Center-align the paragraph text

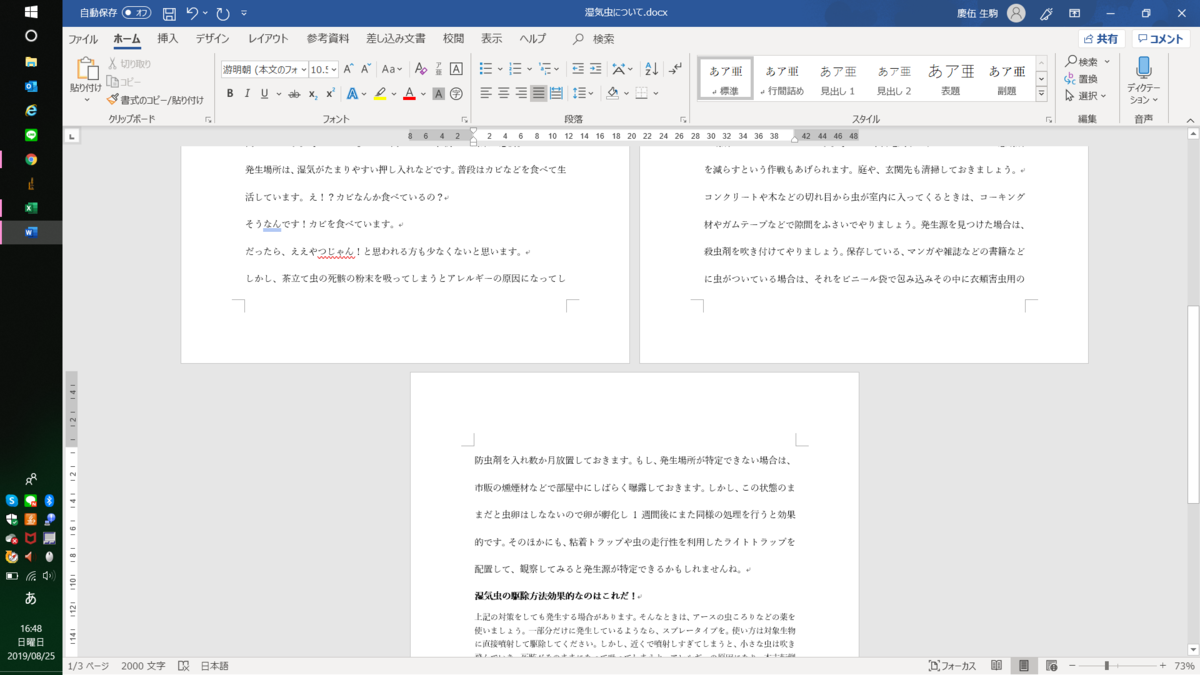[503, 94]
